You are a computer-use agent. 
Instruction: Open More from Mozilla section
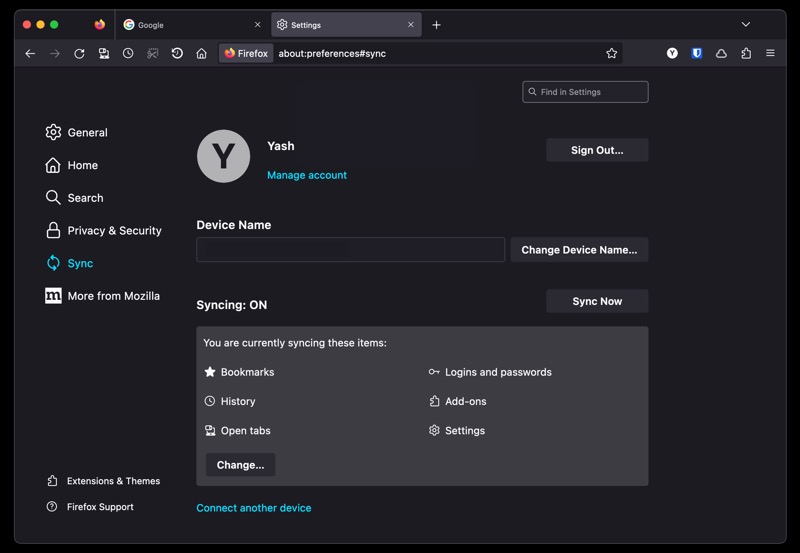coord(103,296)
